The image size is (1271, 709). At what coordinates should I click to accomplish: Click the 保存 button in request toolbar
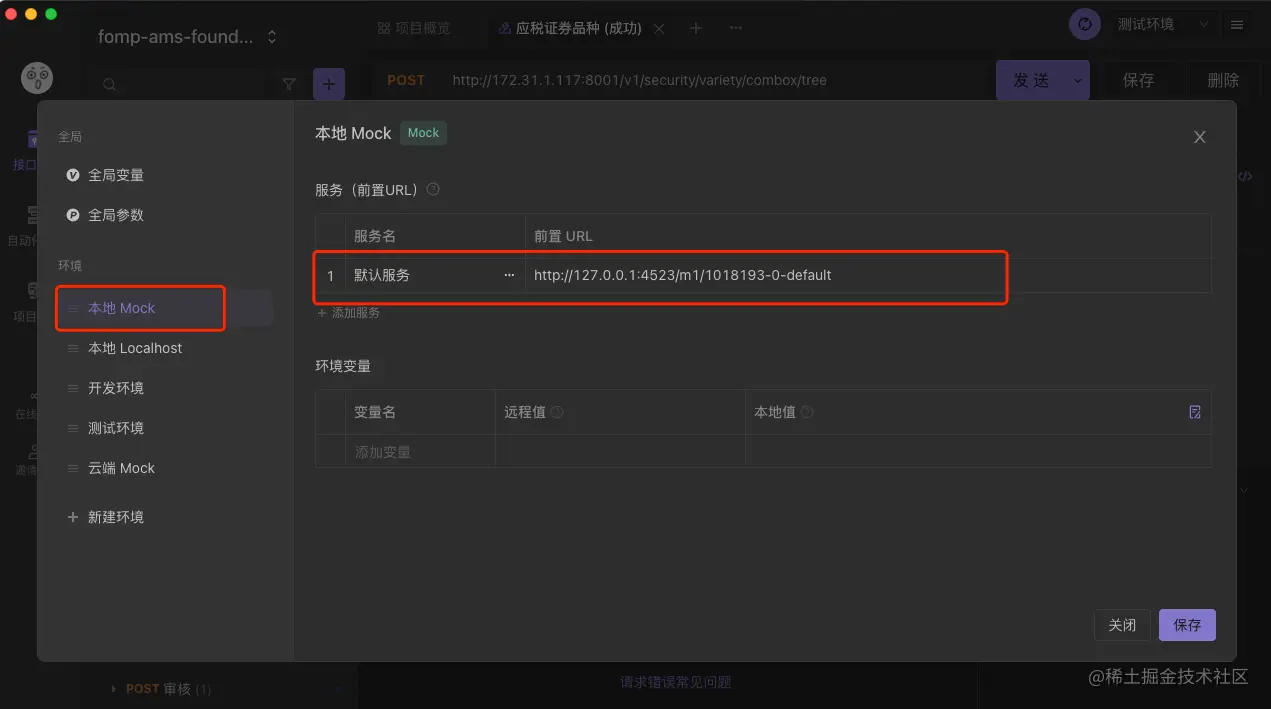pos(1138,80)
